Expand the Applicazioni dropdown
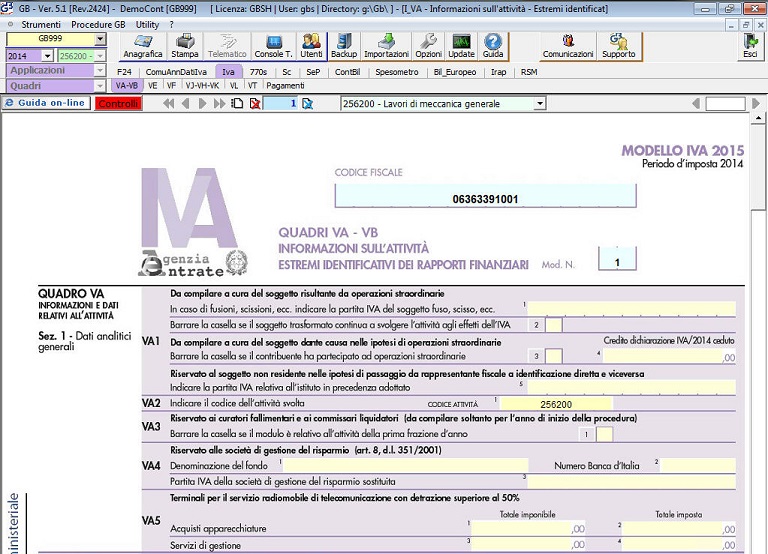Viewport: 768px width, 554px height. (99, 71)
